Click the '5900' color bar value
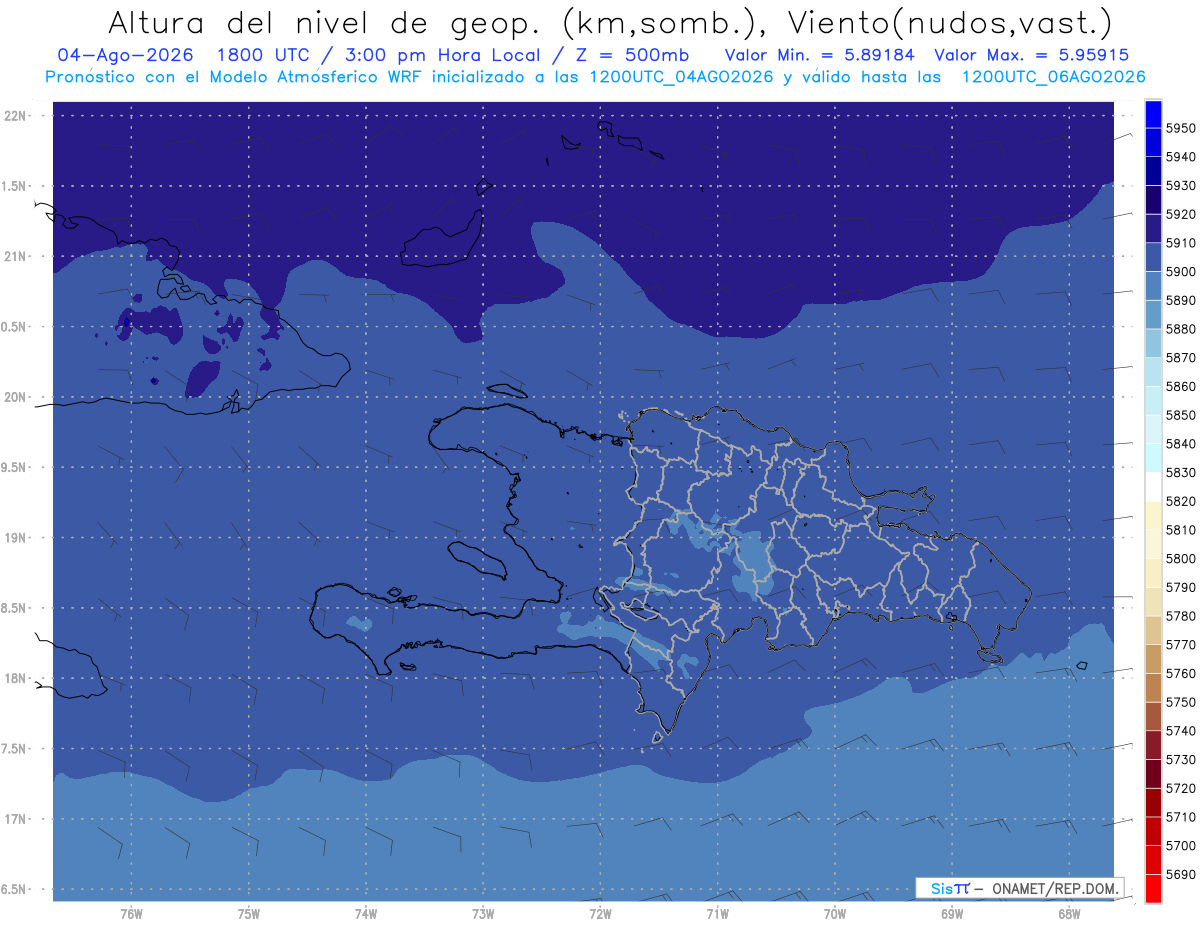This screenshot has width=1200, height=927. click(x=1181, y=271)
